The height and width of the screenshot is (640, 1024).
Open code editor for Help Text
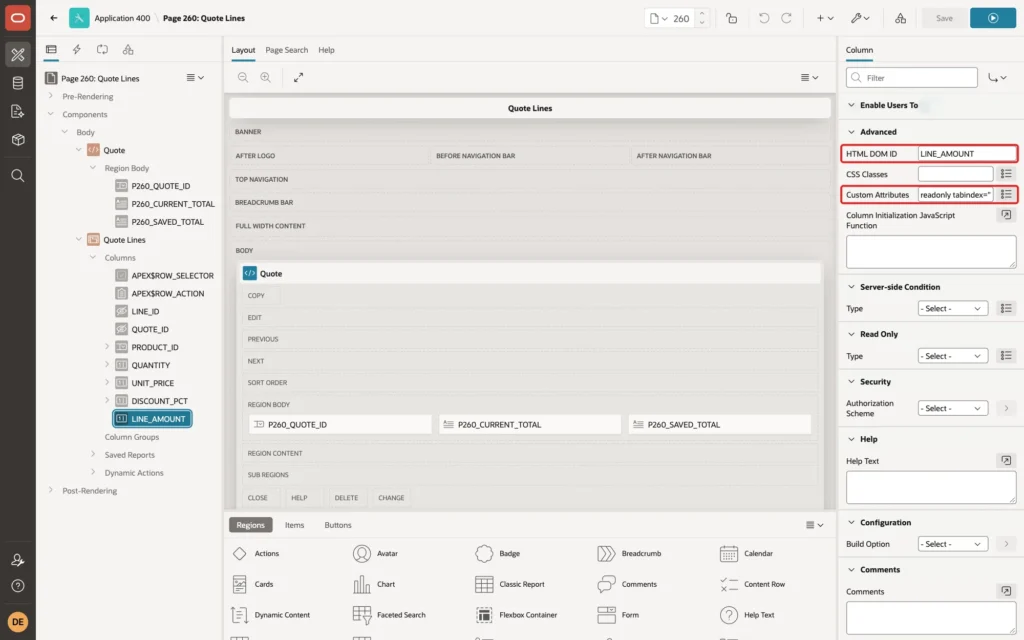[x=1006, y=460]
